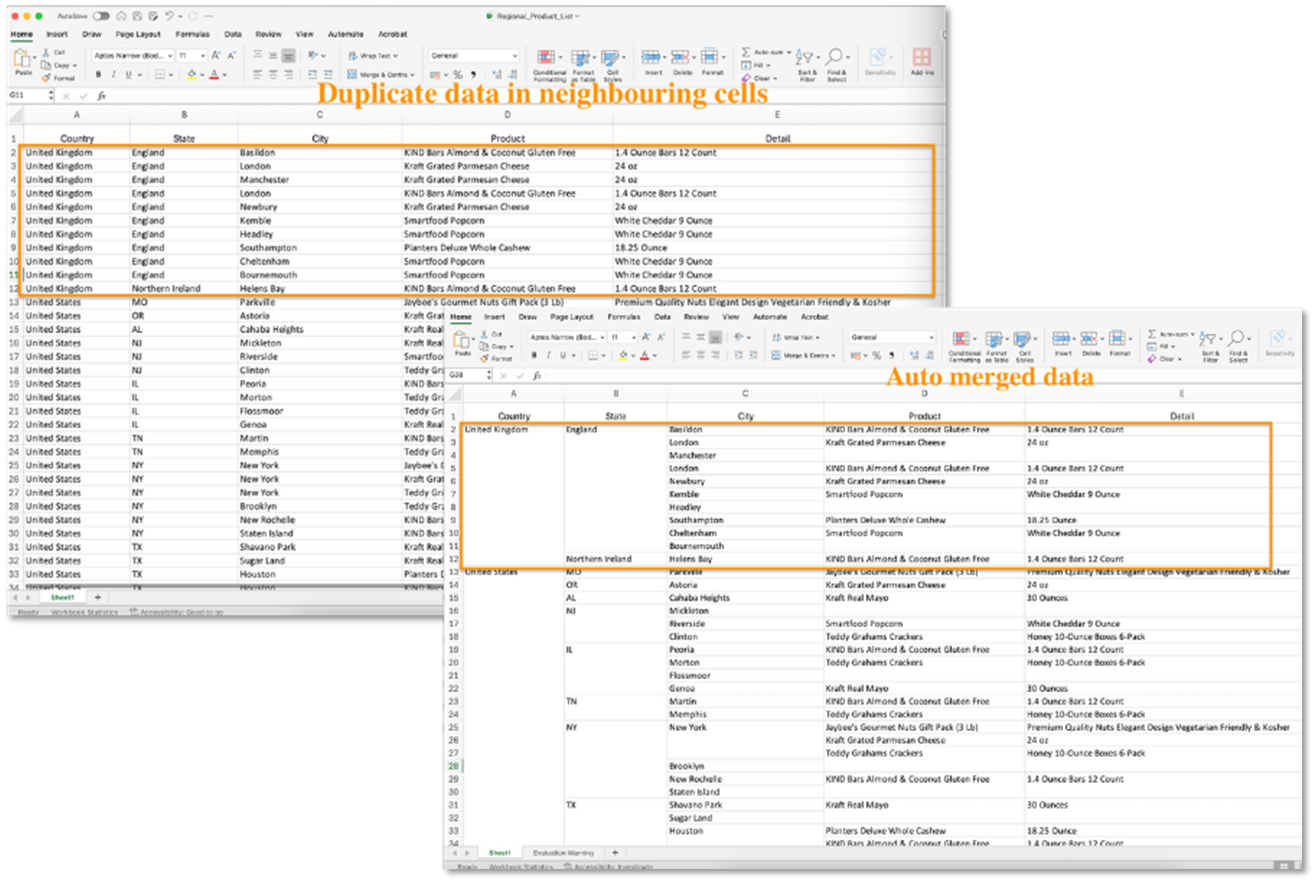Open font name dropdown in the lower window

point(566,338)
